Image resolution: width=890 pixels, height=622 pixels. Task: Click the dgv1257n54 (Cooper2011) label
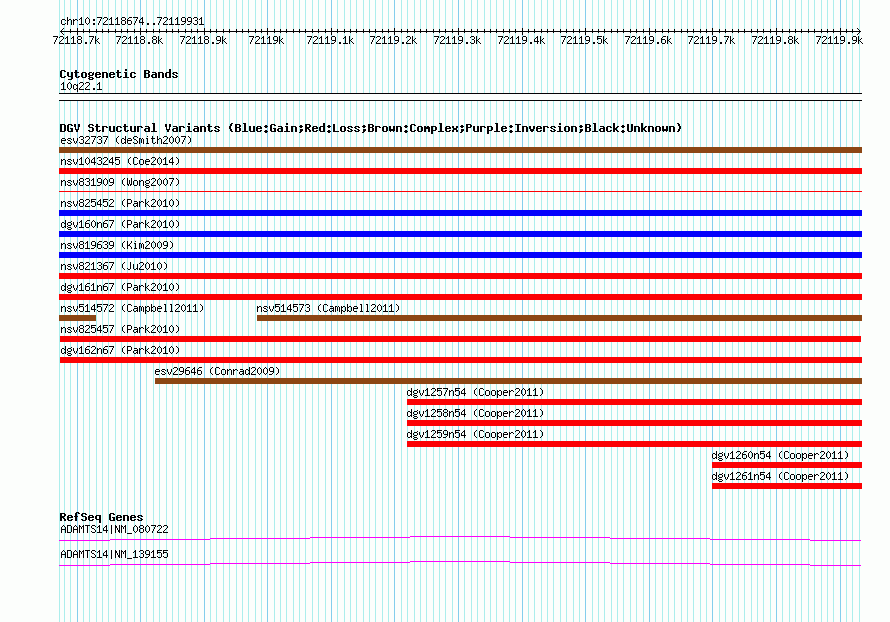click(x=475, y=392)
